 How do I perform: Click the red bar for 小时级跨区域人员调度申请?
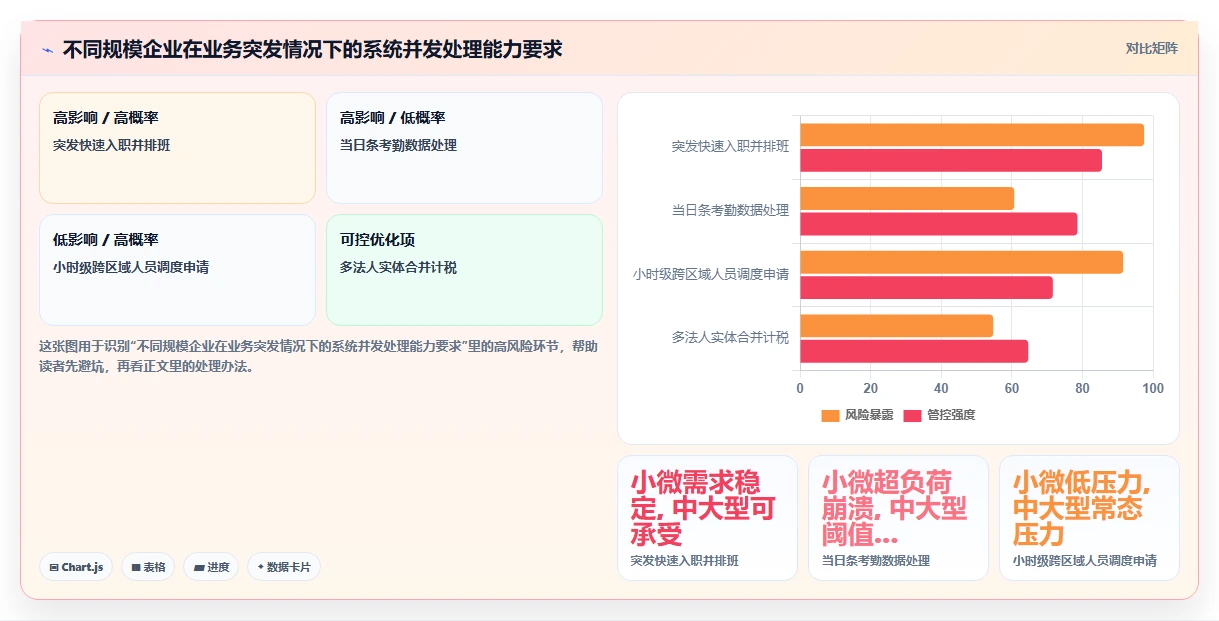pyautogui.click(x=926, y=288)
